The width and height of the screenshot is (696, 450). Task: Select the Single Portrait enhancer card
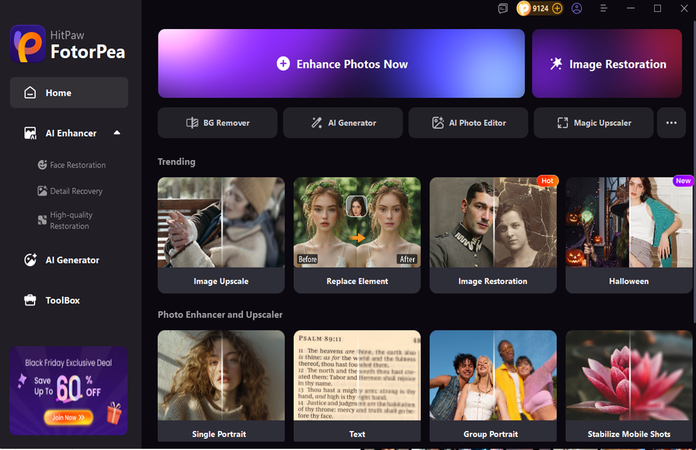click(x=221, y=386)
